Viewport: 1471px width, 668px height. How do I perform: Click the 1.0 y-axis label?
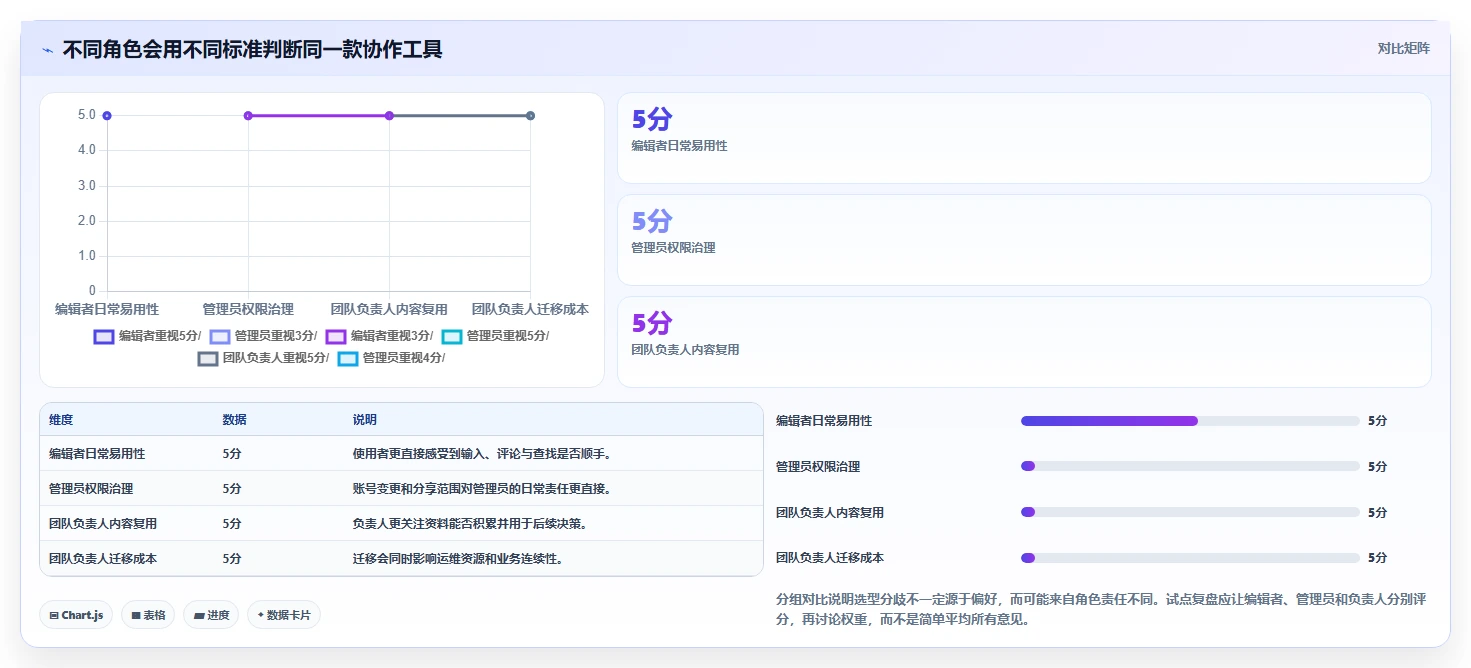tap(87, 256)
